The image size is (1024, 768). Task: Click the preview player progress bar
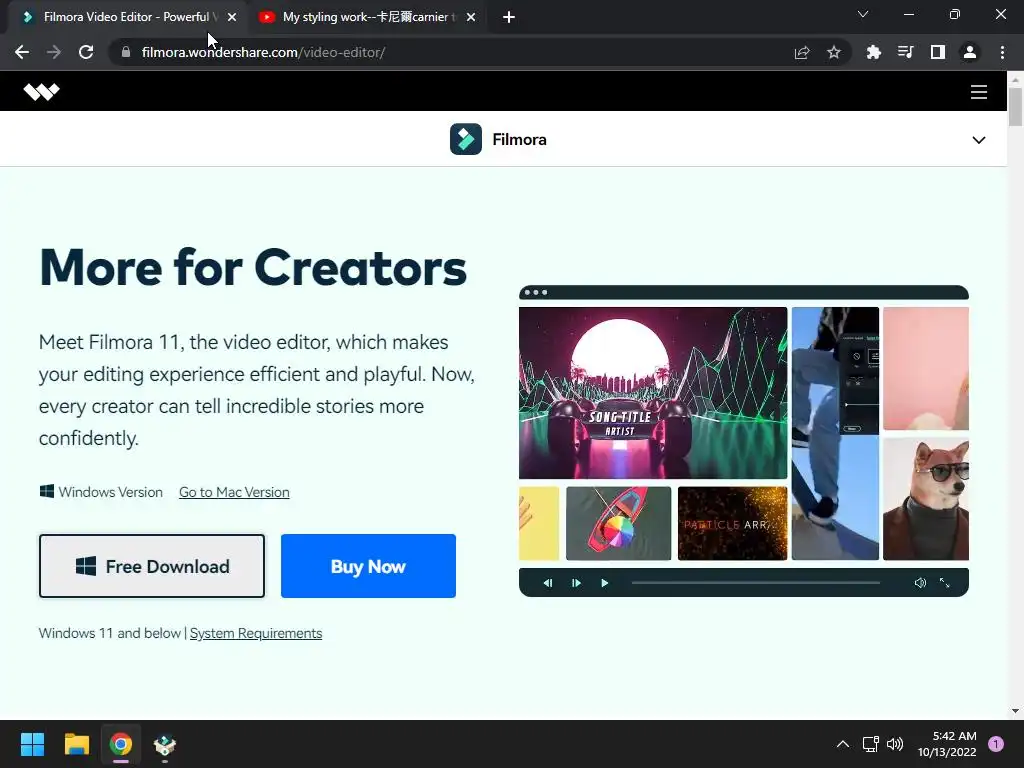(x=756, y=583)
